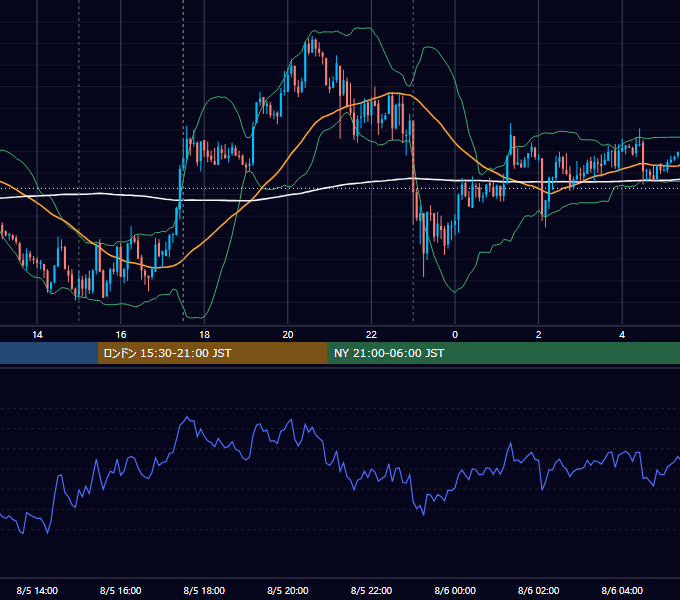Click the 4 hour label on price chart
The width and height of the screenshot is (680, 600).
(622, 335)
